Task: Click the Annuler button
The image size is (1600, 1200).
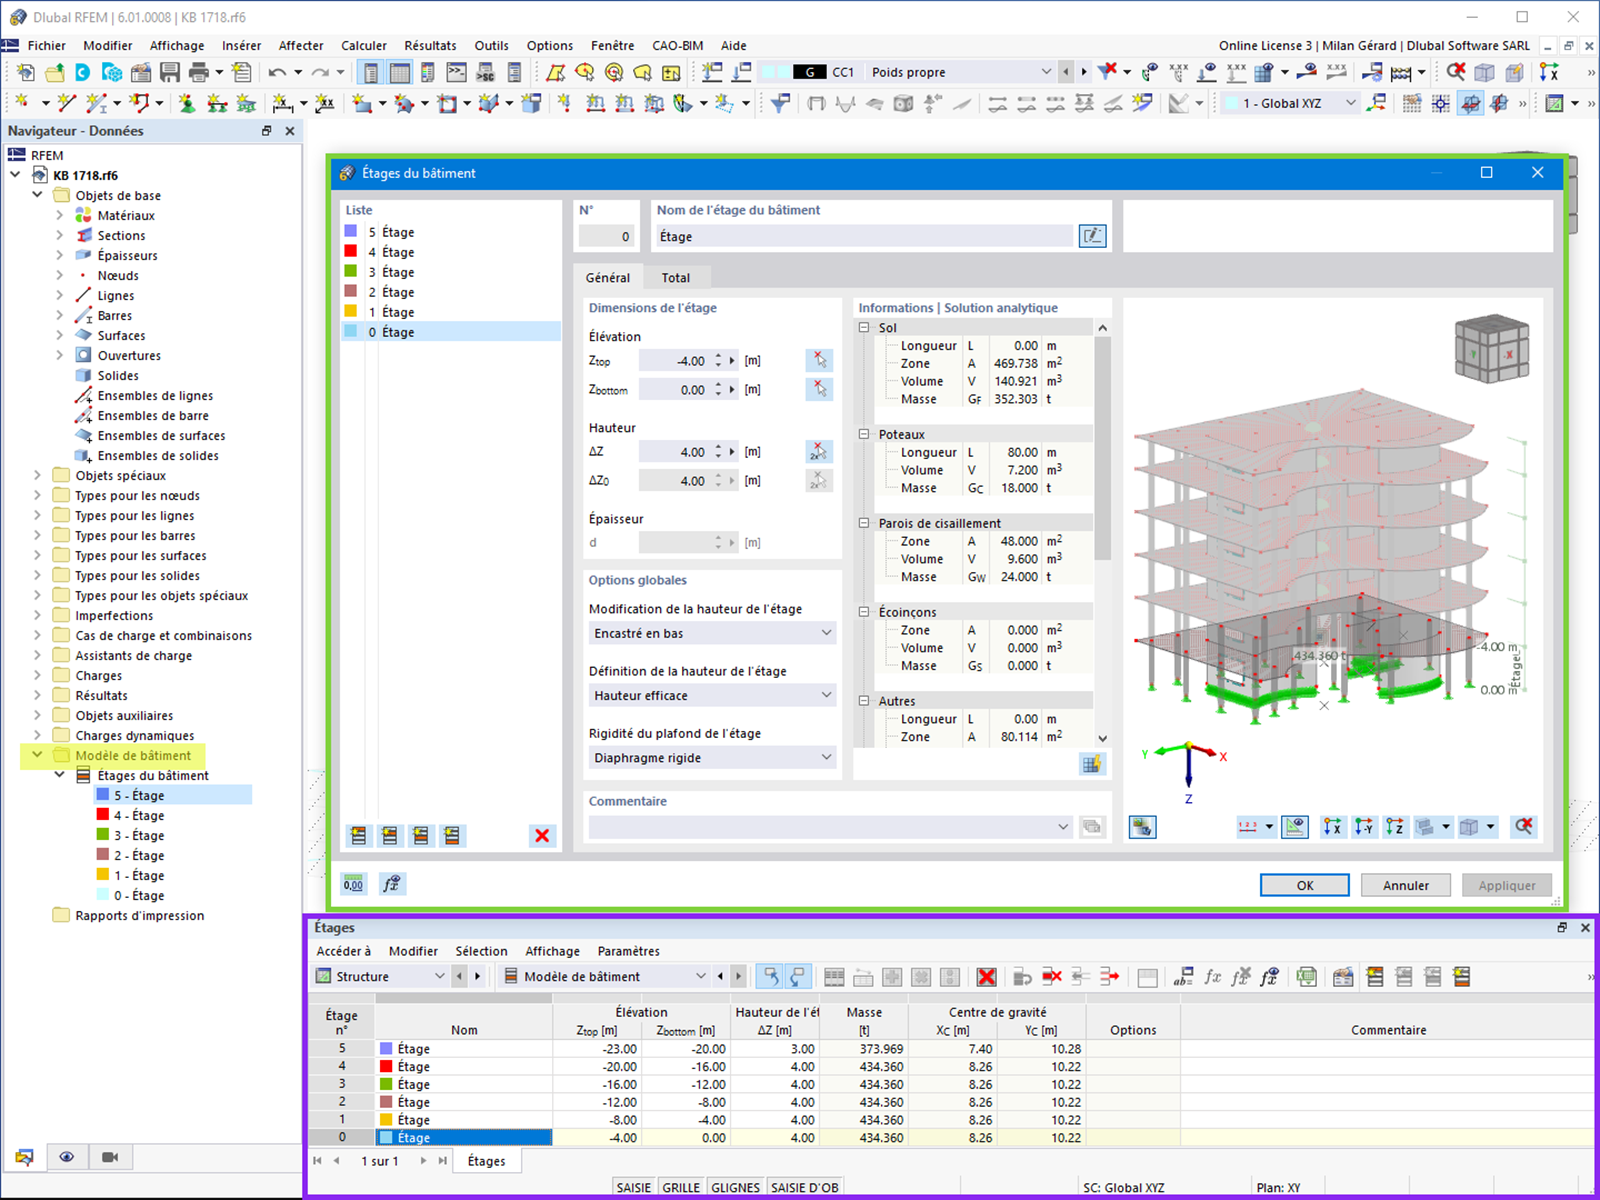Action: tap(1406, 885)
